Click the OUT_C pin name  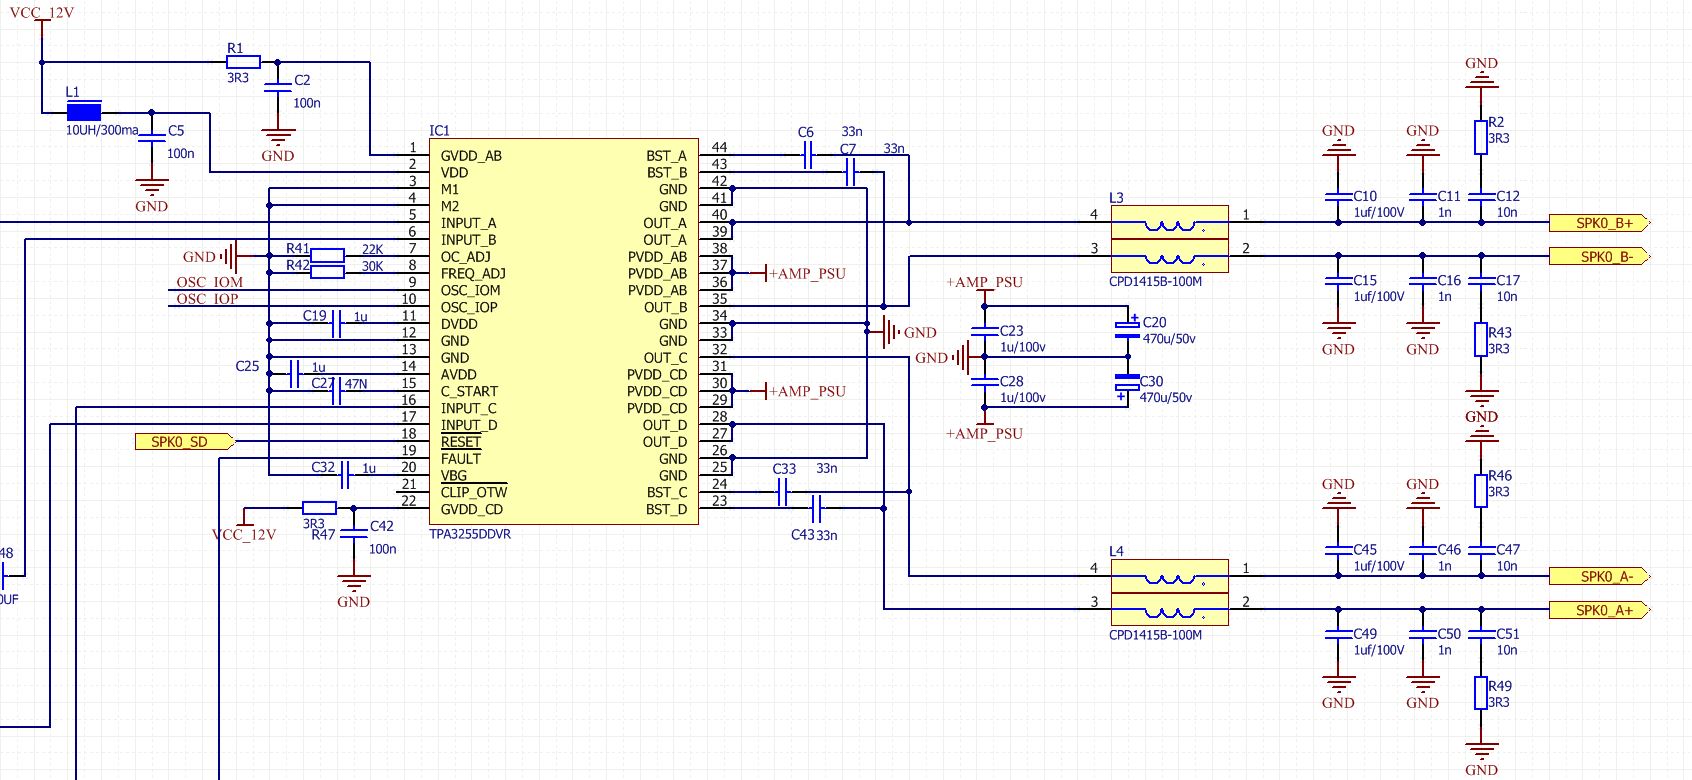point(665,357)
